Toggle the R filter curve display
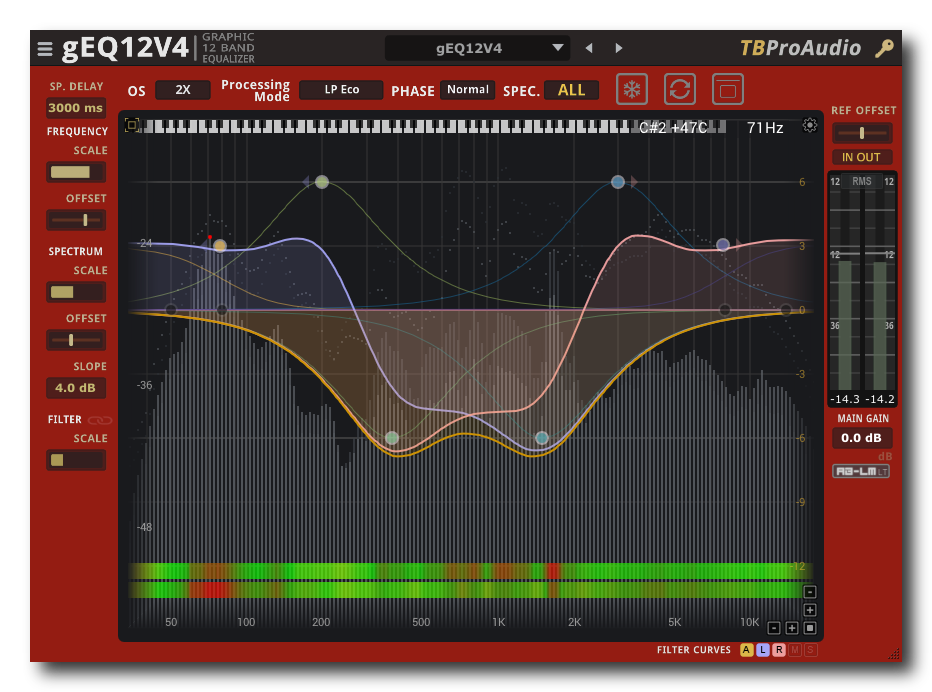The height and width of the screenshot is (692, 932). (x=778, y=650)
